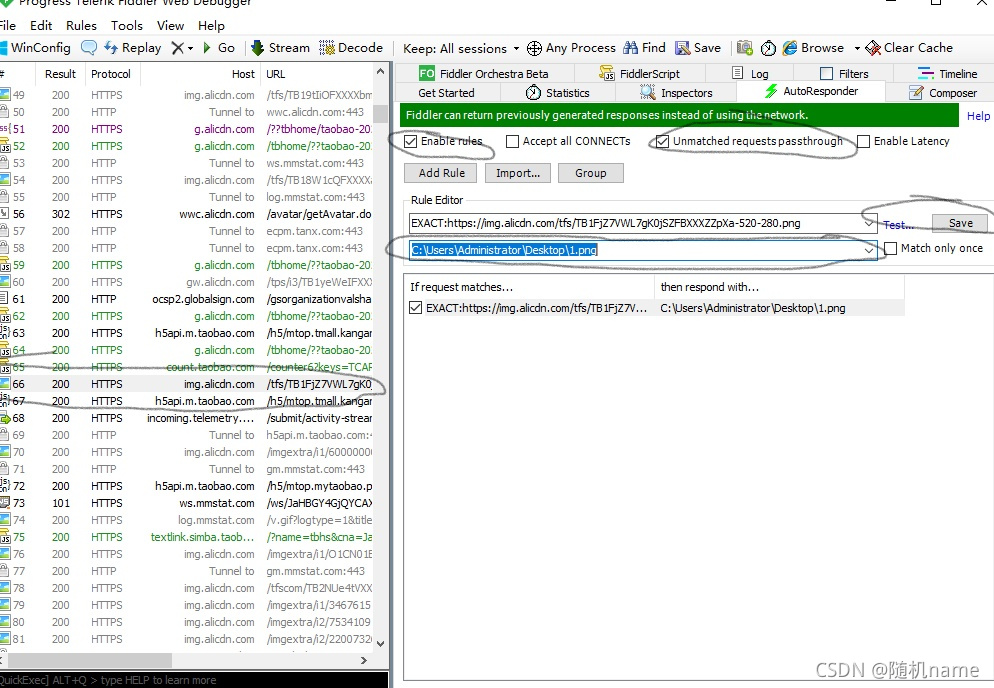Screen dimensions: 994x688
Task: Expand the Browse dropdown arrow
Action: 857,48
